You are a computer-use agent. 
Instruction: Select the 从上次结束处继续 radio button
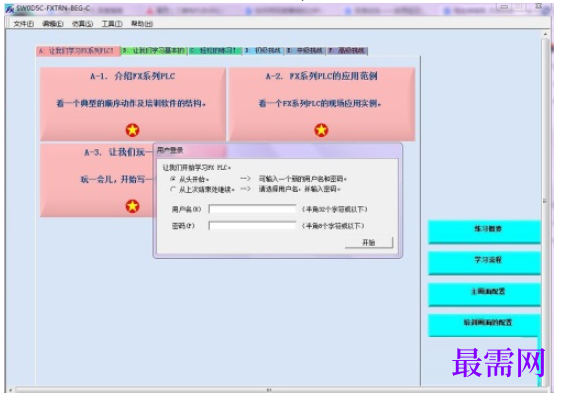point(173,189)
